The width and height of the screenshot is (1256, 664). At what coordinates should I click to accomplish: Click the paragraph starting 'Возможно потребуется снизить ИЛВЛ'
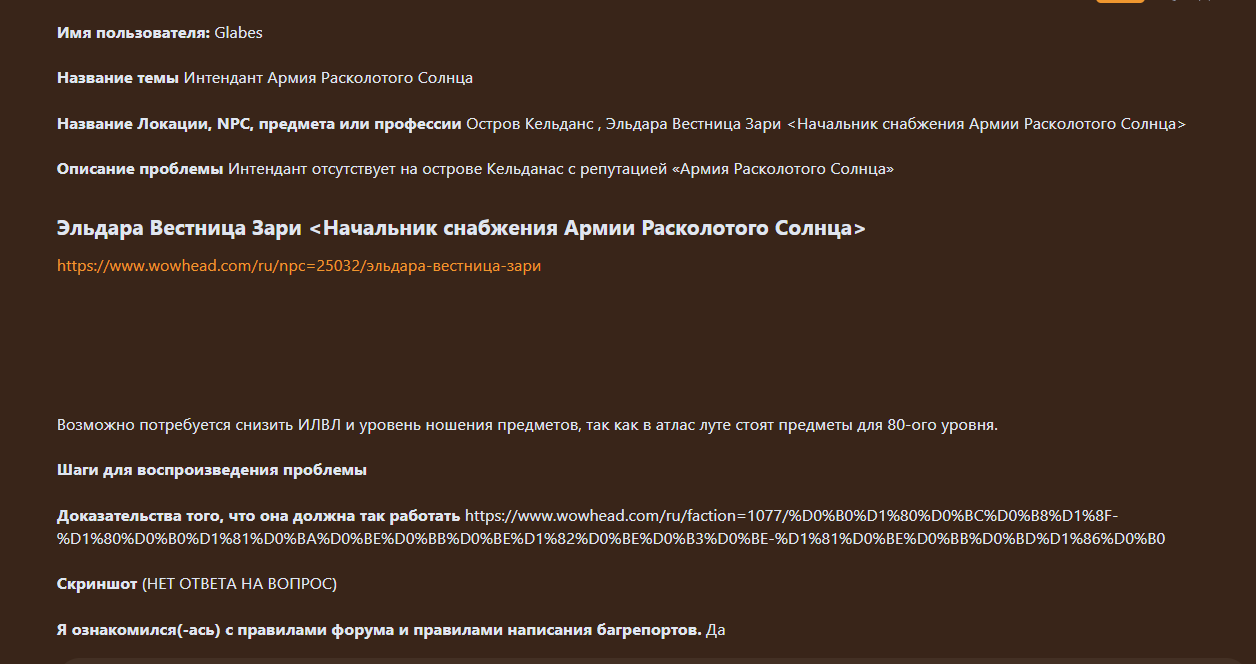tap(527, 425)
